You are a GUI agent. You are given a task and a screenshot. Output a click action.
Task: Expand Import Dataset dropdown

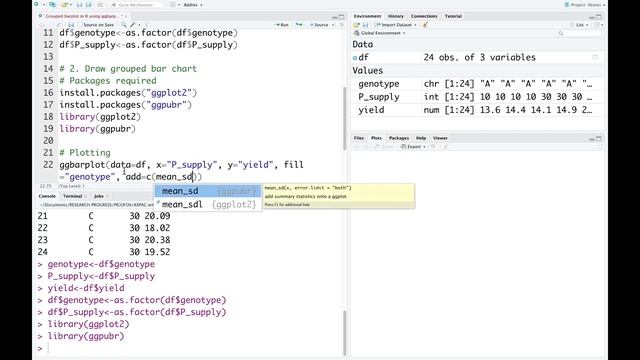pos(396,25)
